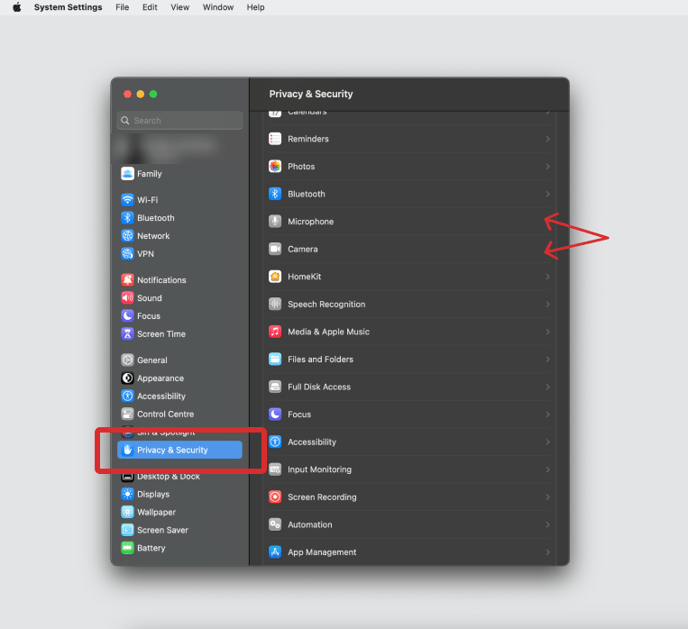688x629 pixels.
Task: Select the Accessibility icon in sidebar
Action: pos(127,396)
